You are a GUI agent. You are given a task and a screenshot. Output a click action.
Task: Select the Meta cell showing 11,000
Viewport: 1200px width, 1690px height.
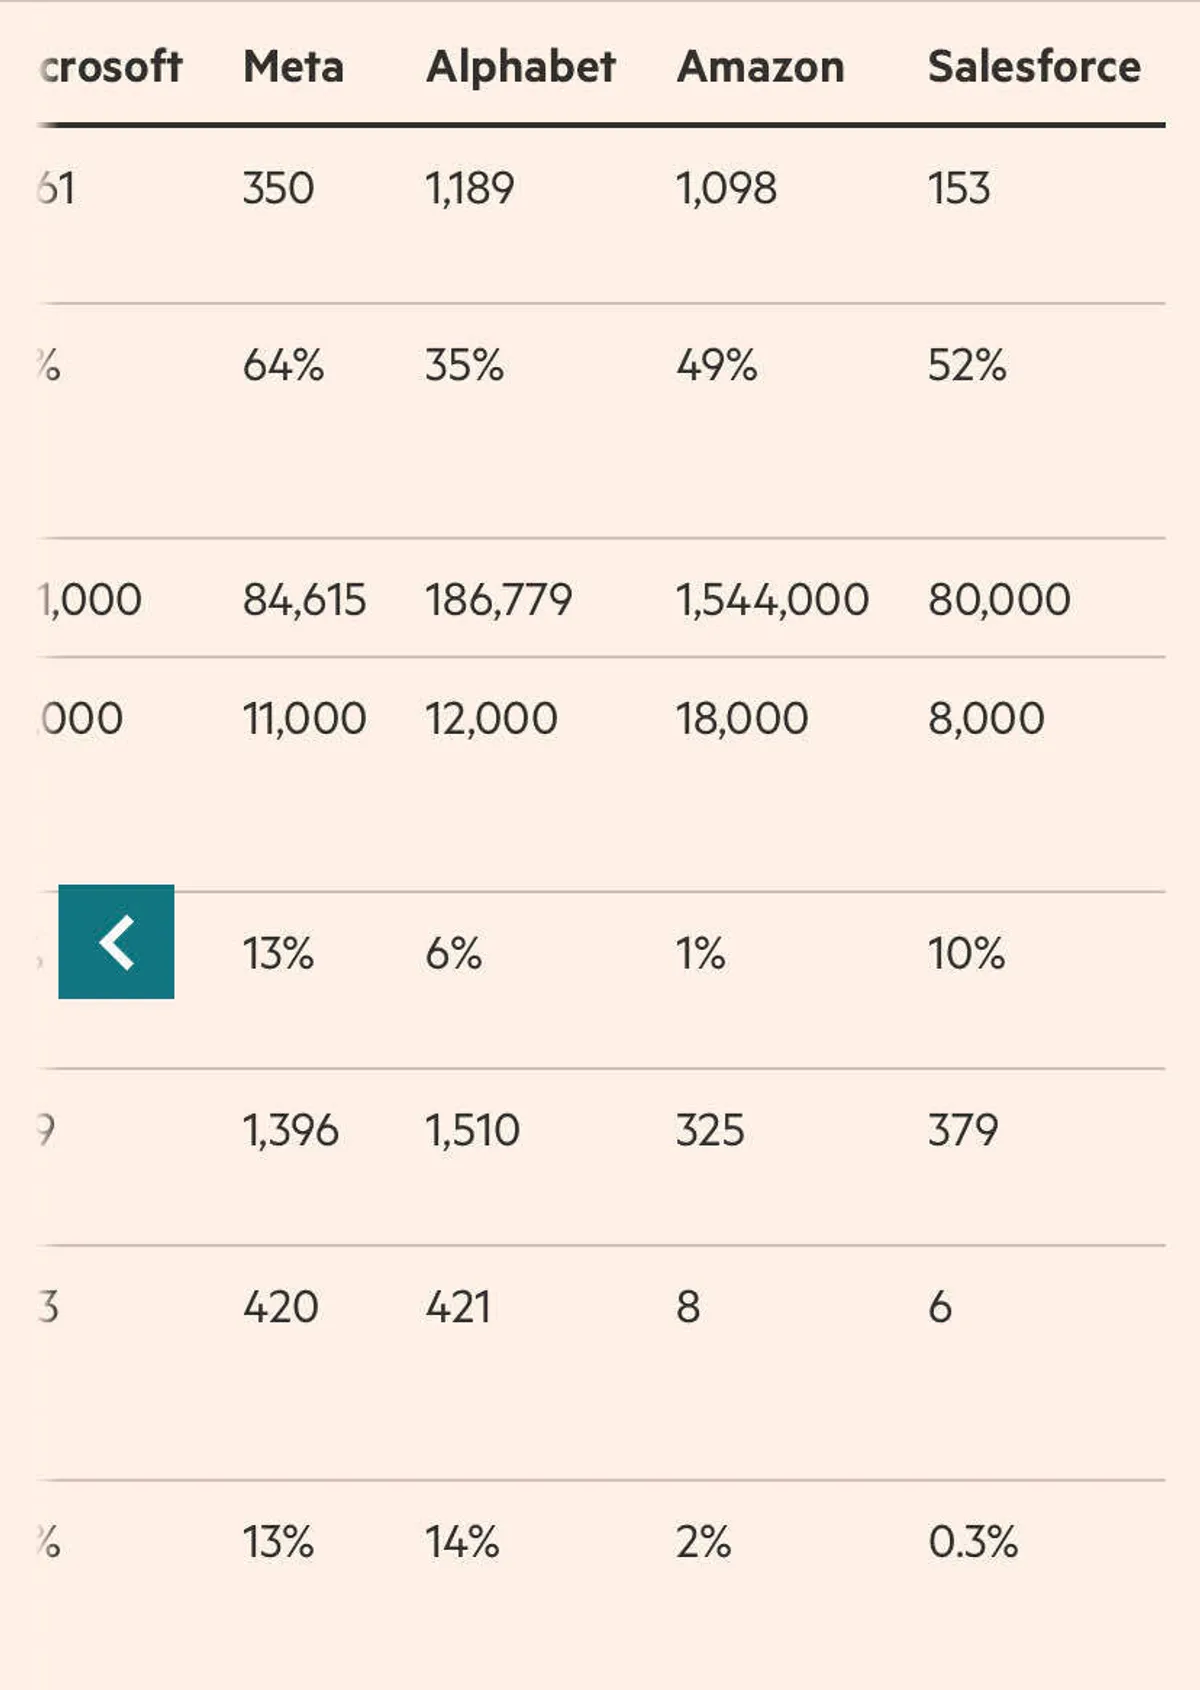coord(304,718)
